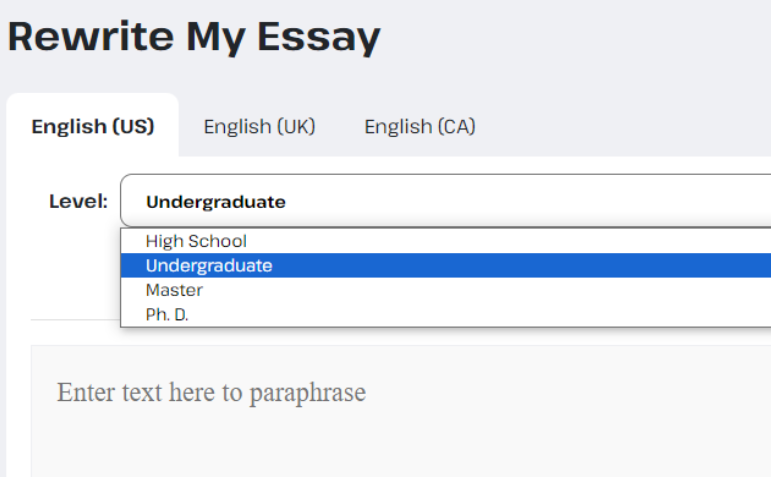Screen dimensions: 771x477
Task: Switch to the English (US) tab
Action: pos(93,127)
